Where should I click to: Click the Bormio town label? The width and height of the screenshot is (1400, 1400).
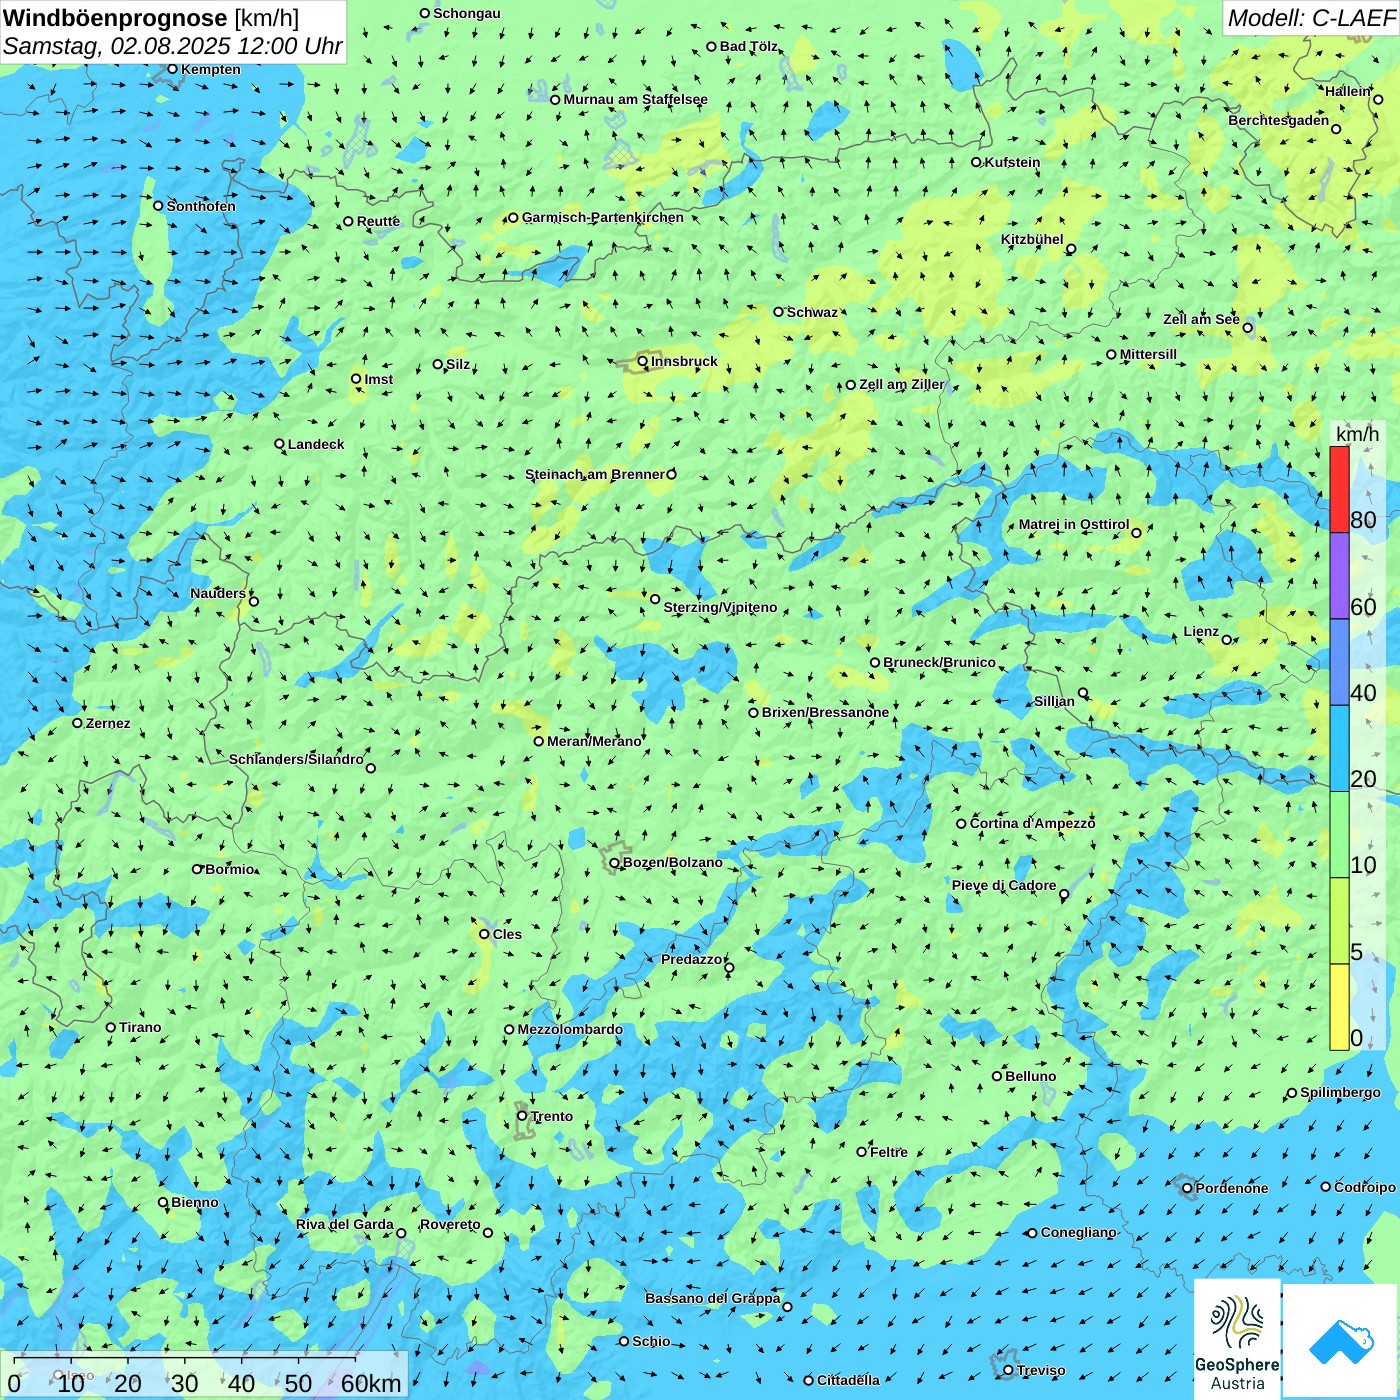(230, 869)
